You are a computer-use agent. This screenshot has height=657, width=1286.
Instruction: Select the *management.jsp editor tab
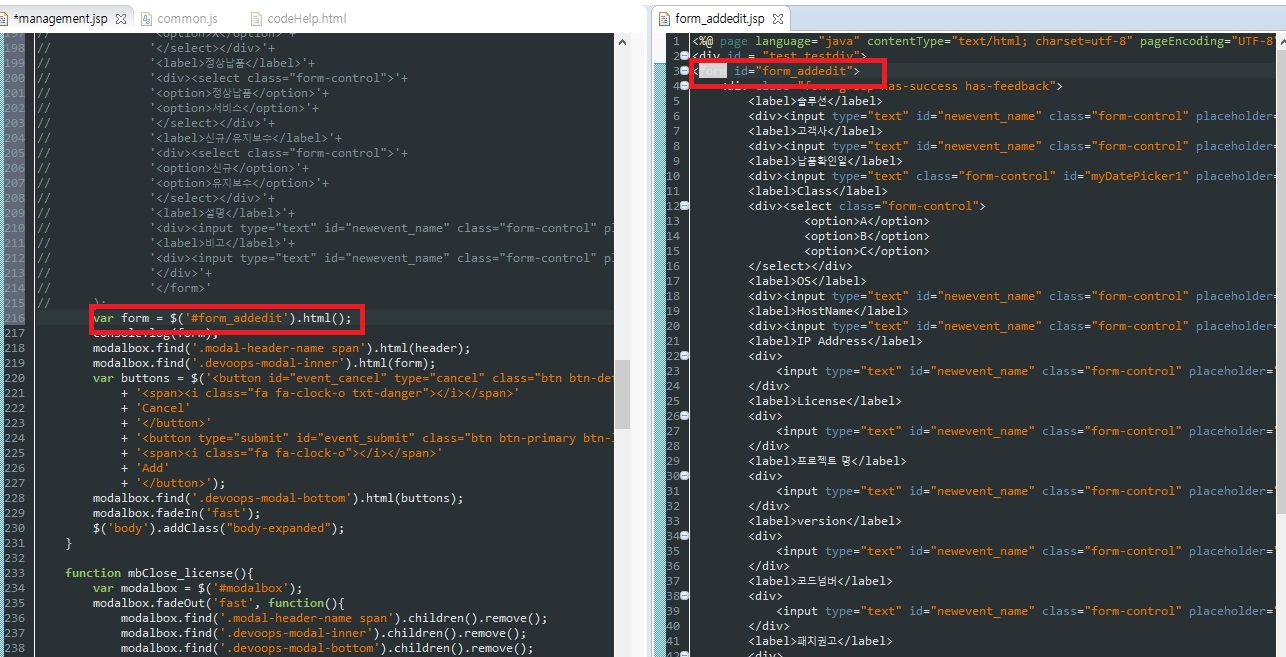click(x=61, y=18)
